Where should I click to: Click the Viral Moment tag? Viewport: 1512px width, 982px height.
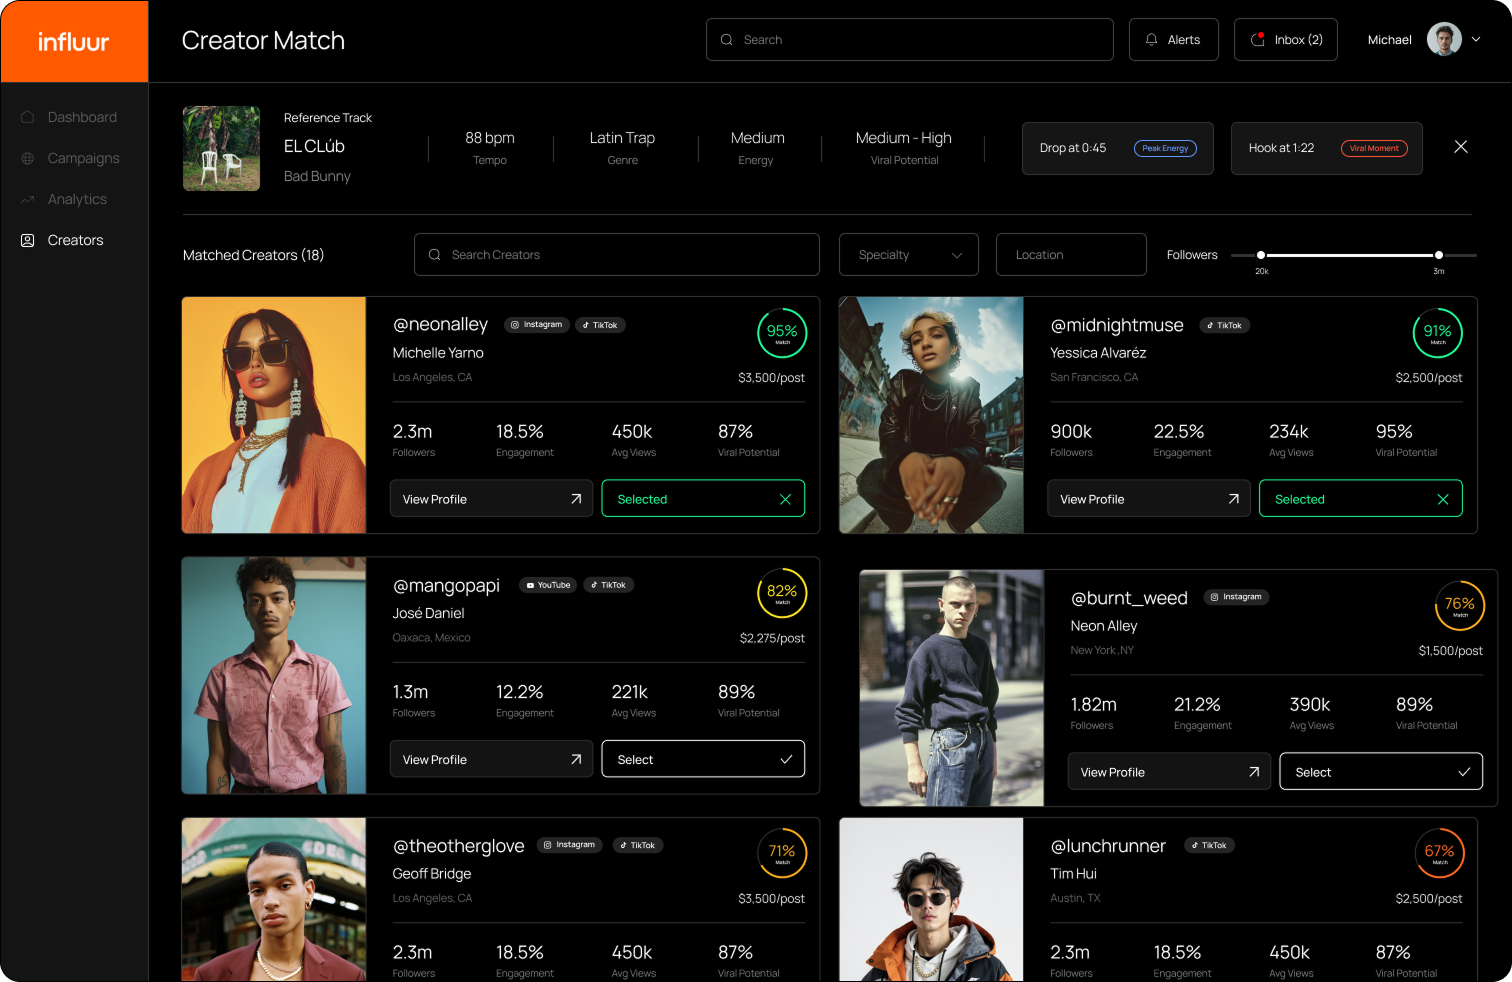[1374, 148]
